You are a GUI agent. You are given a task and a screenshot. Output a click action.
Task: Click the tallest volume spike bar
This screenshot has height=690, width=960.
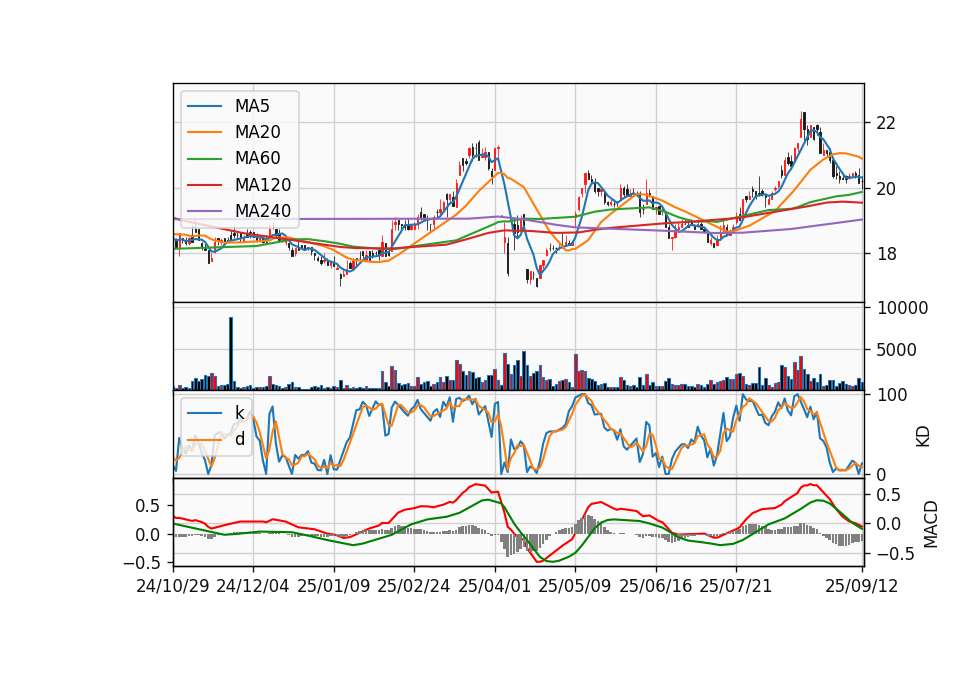point(231,353)
